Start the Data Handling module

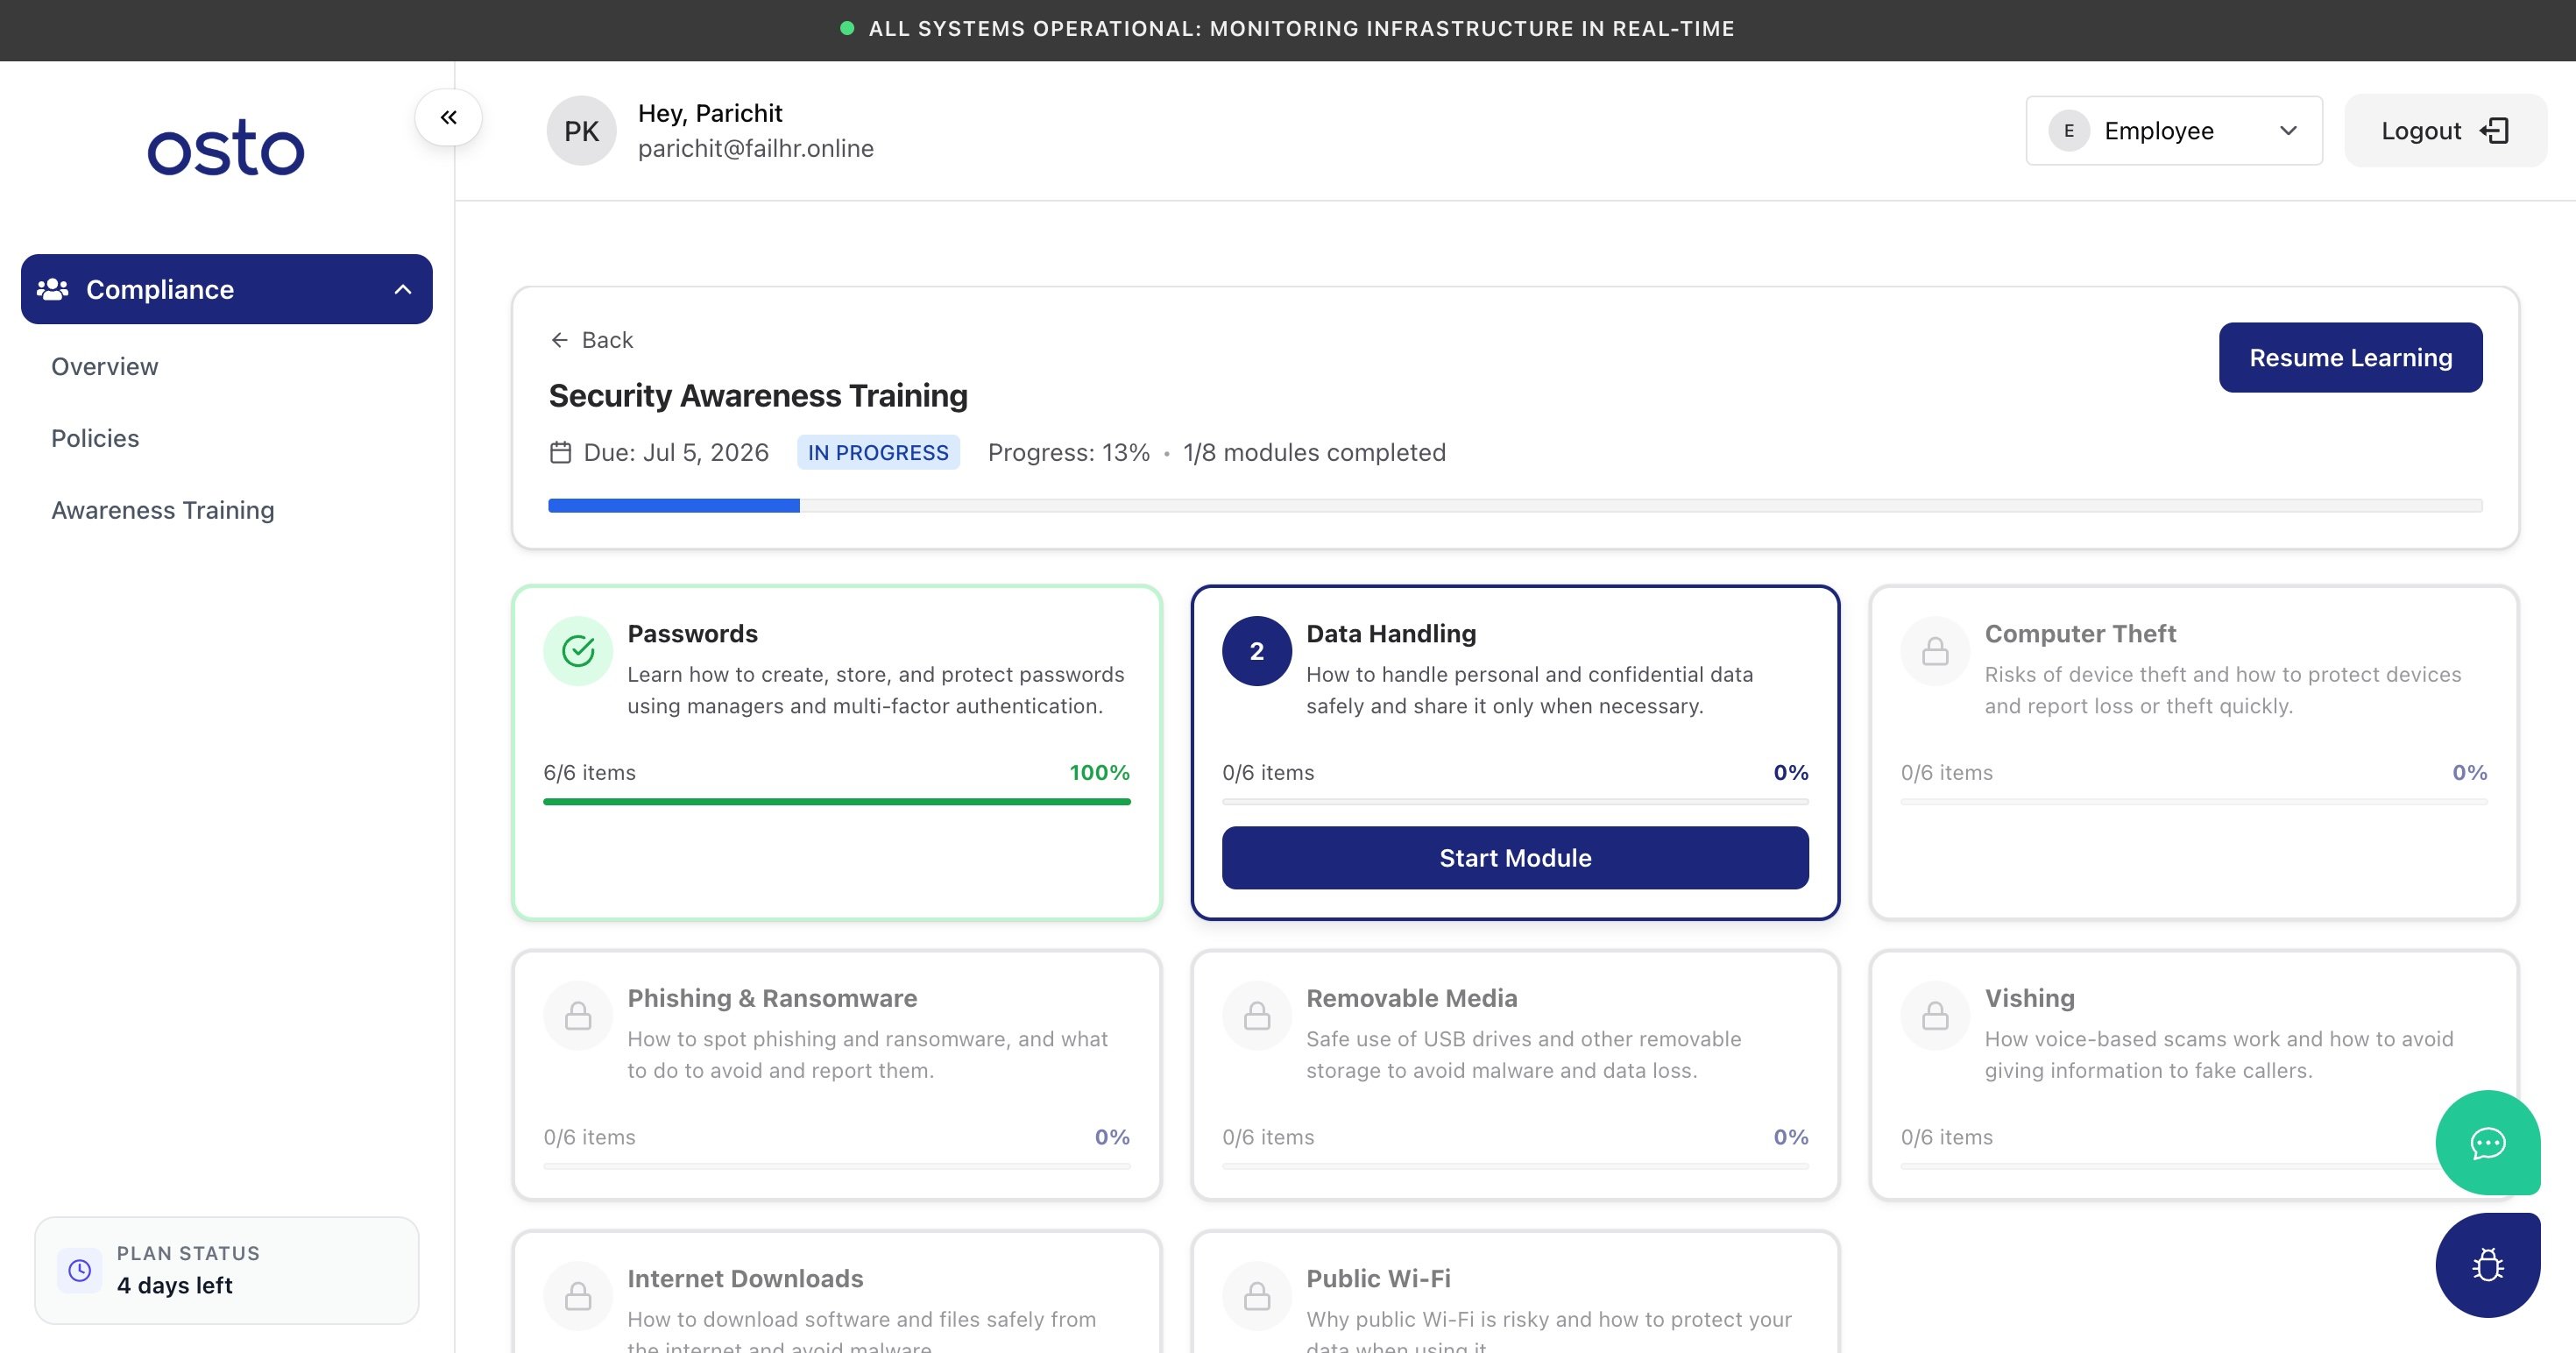pyautogui.click(x=1515, y=858)
